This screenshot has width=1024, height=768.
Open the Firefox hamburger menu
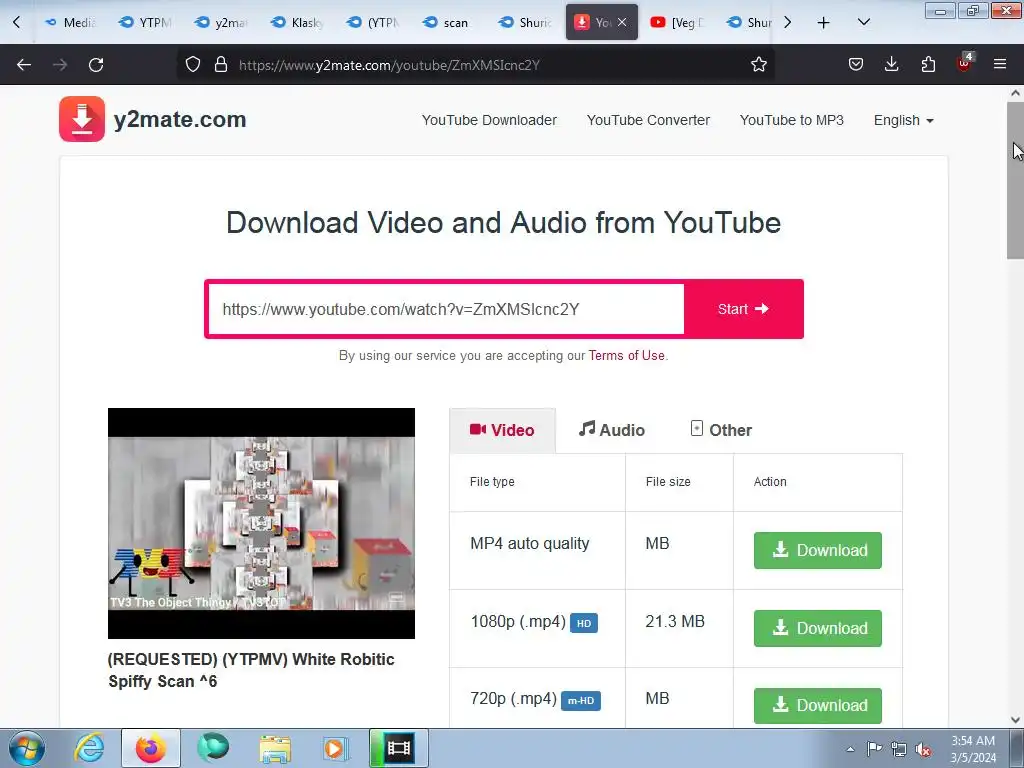pyautogui.click(x=1000, y=64)
